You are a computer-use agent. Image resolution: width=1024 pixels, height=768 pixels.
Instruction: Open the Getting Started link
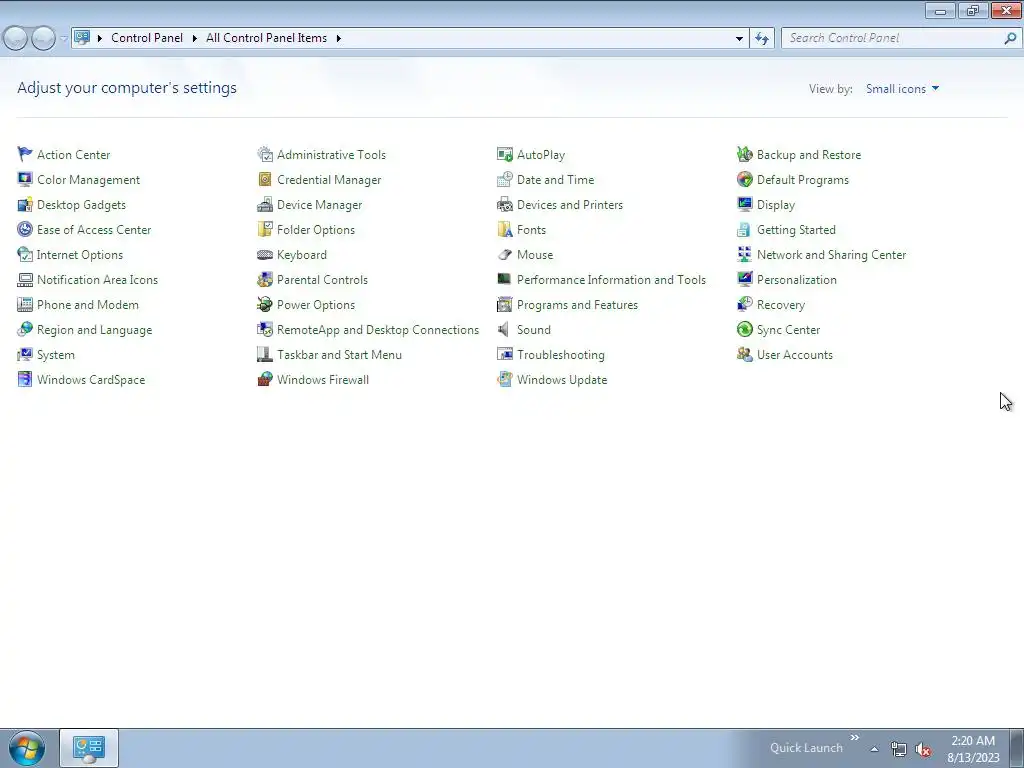796,230
